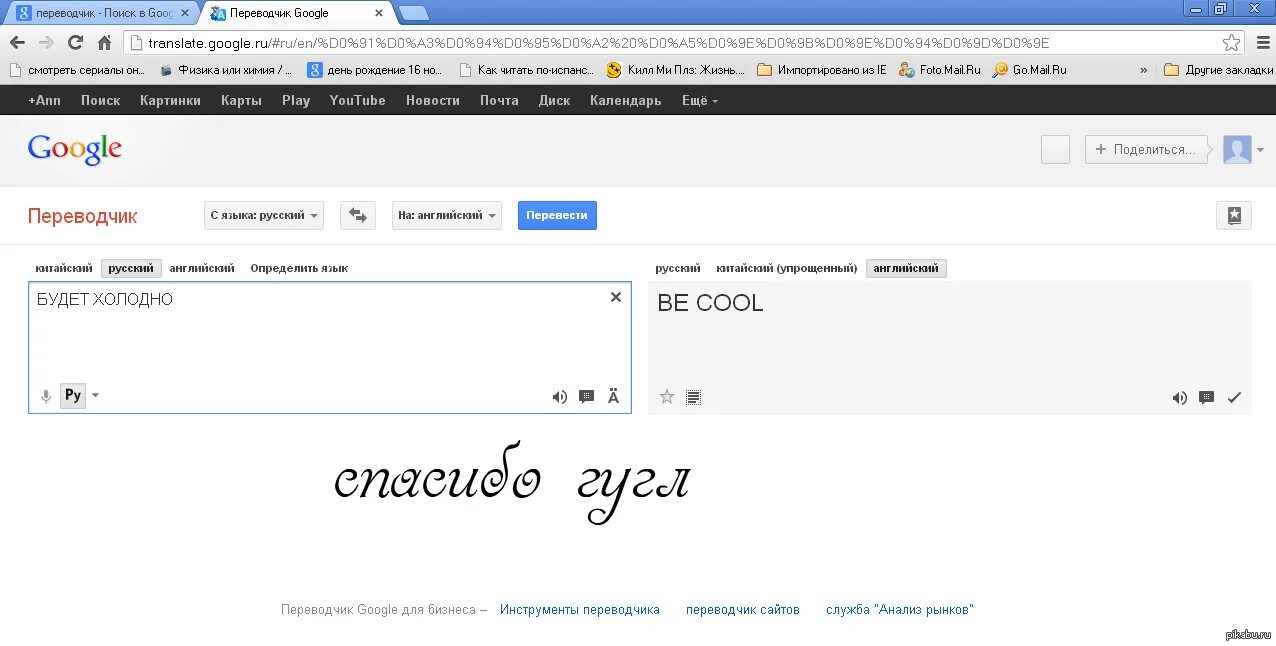Open the account avatar menu
This screenshot has width=1276, height=646.
pos(1243,150)
